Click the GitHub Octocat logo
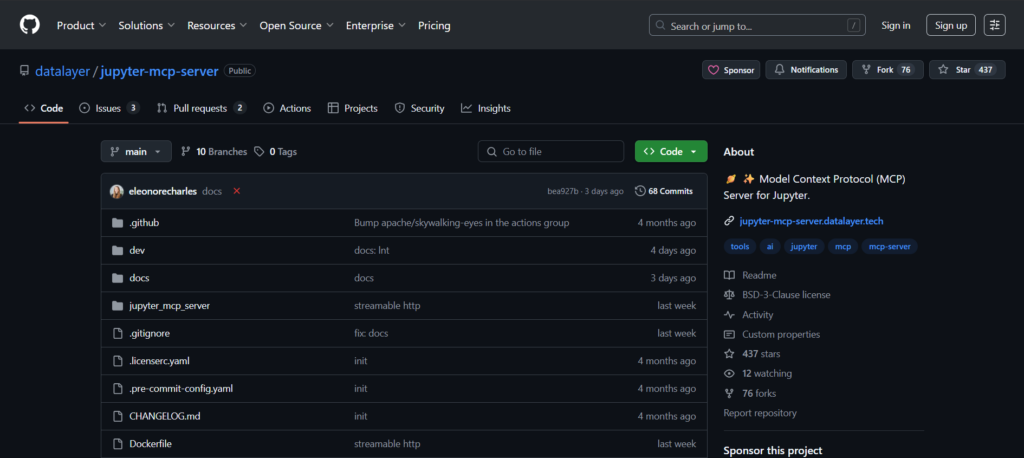 point(29,25)
